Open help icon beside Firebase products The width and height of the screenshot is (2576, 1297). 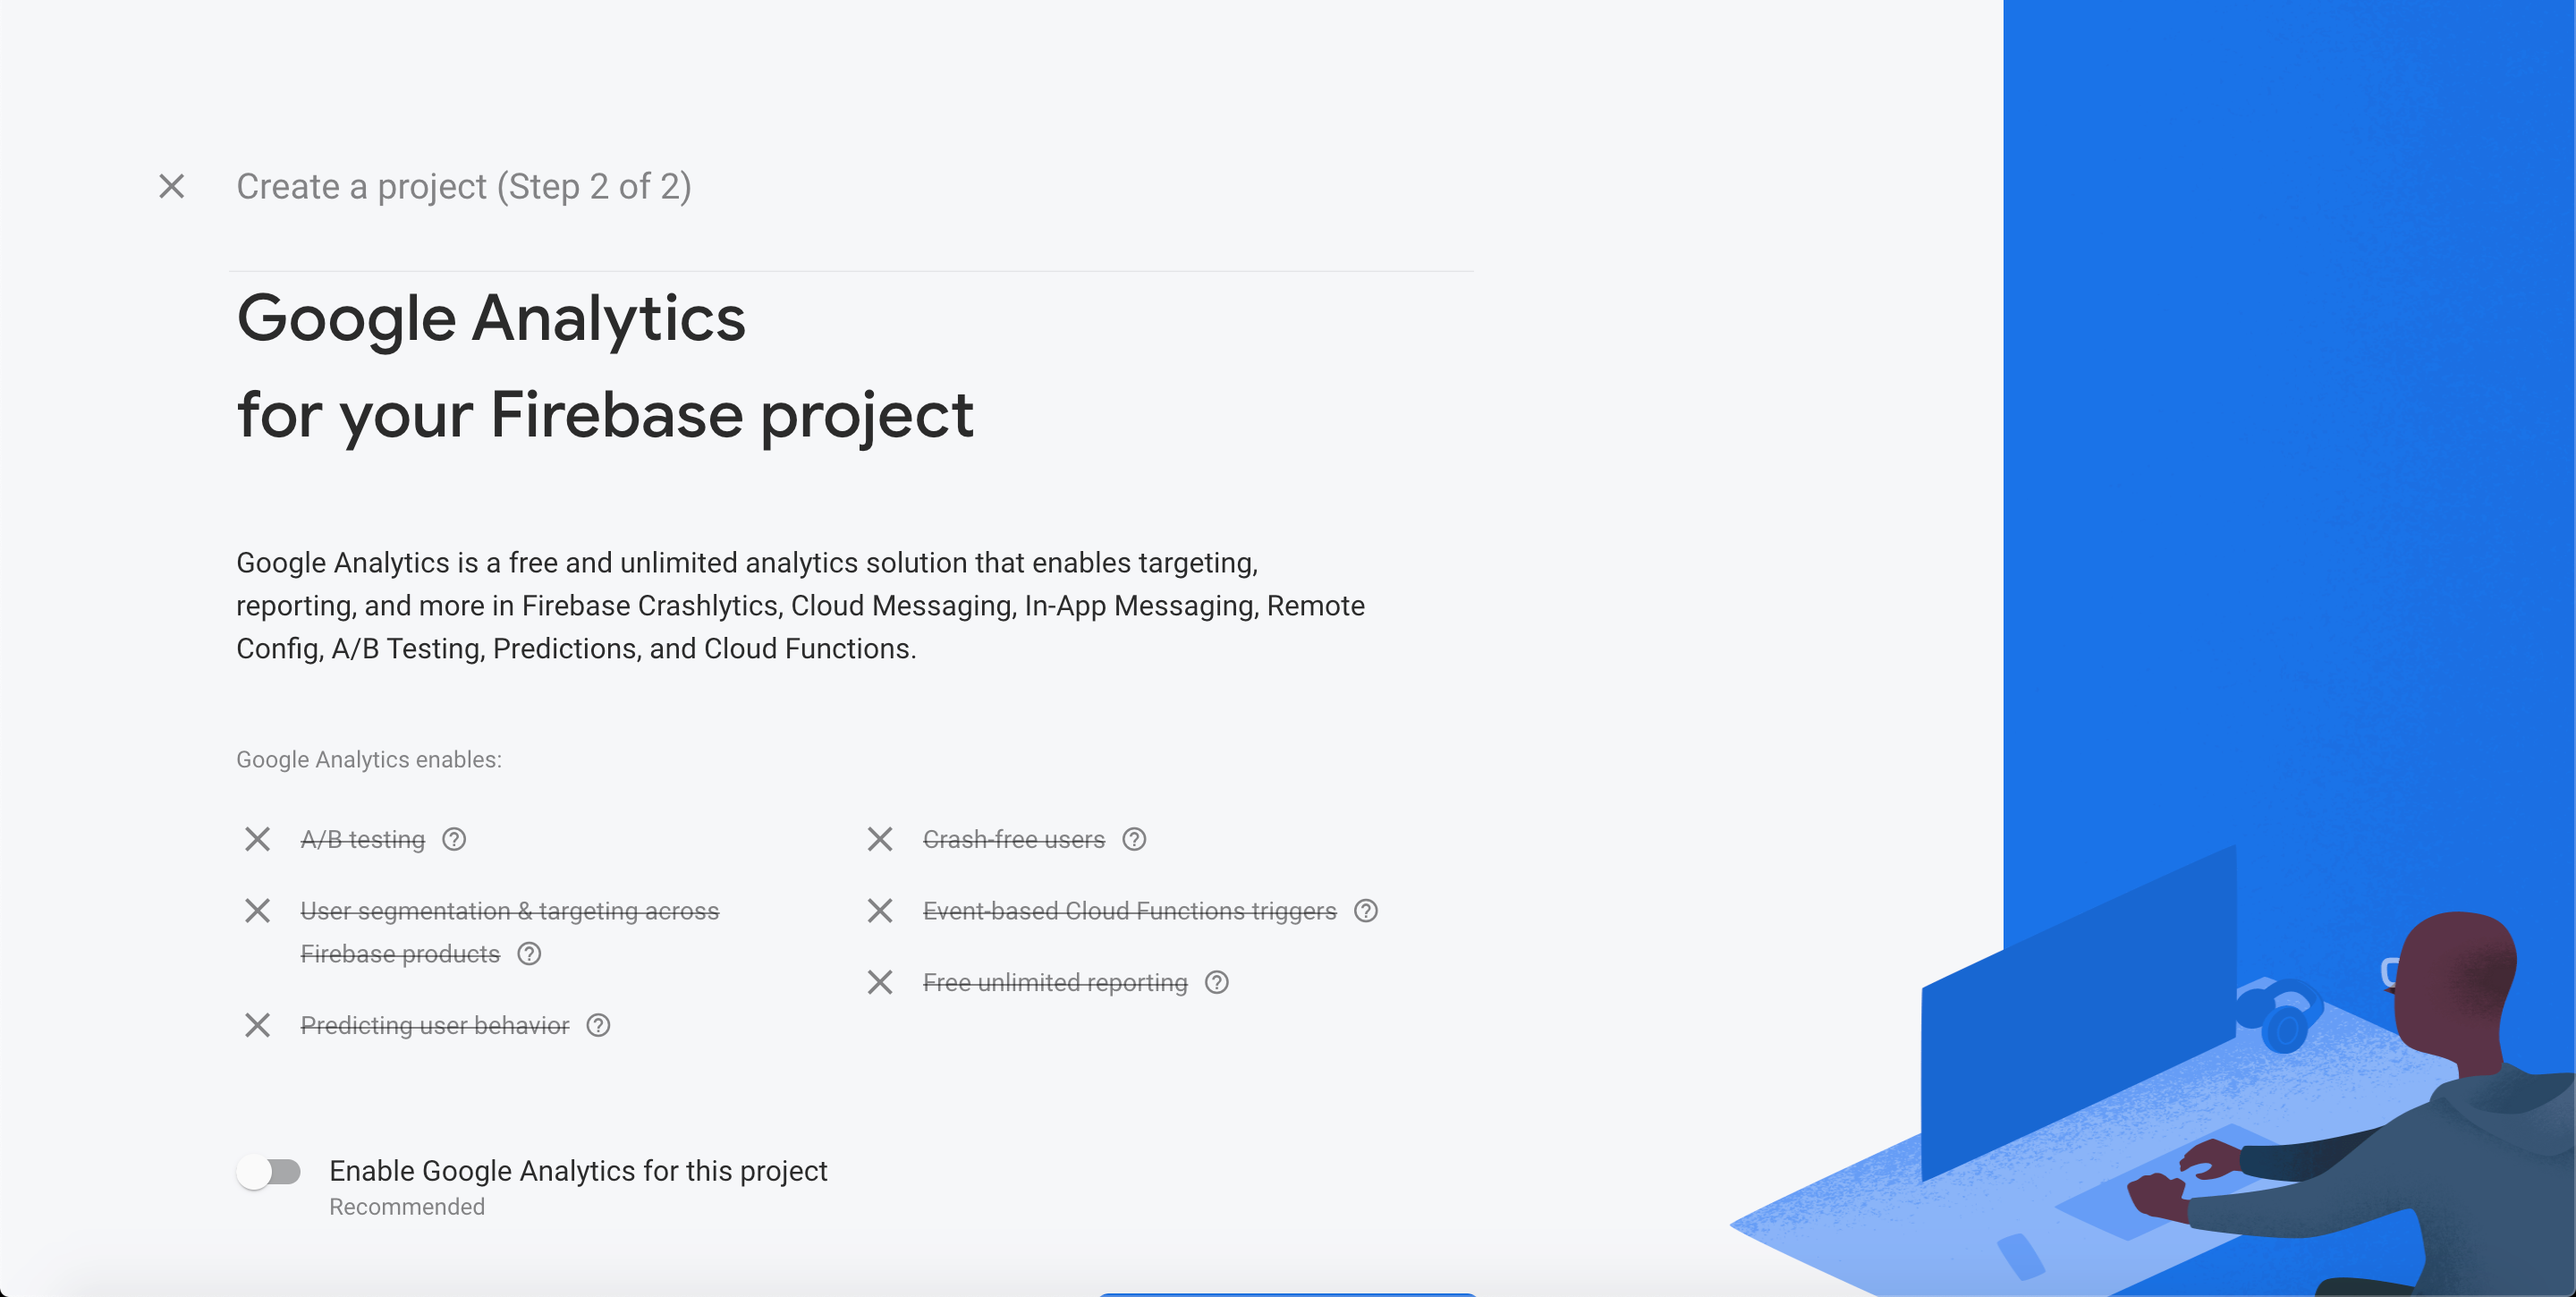pos(529,954)
